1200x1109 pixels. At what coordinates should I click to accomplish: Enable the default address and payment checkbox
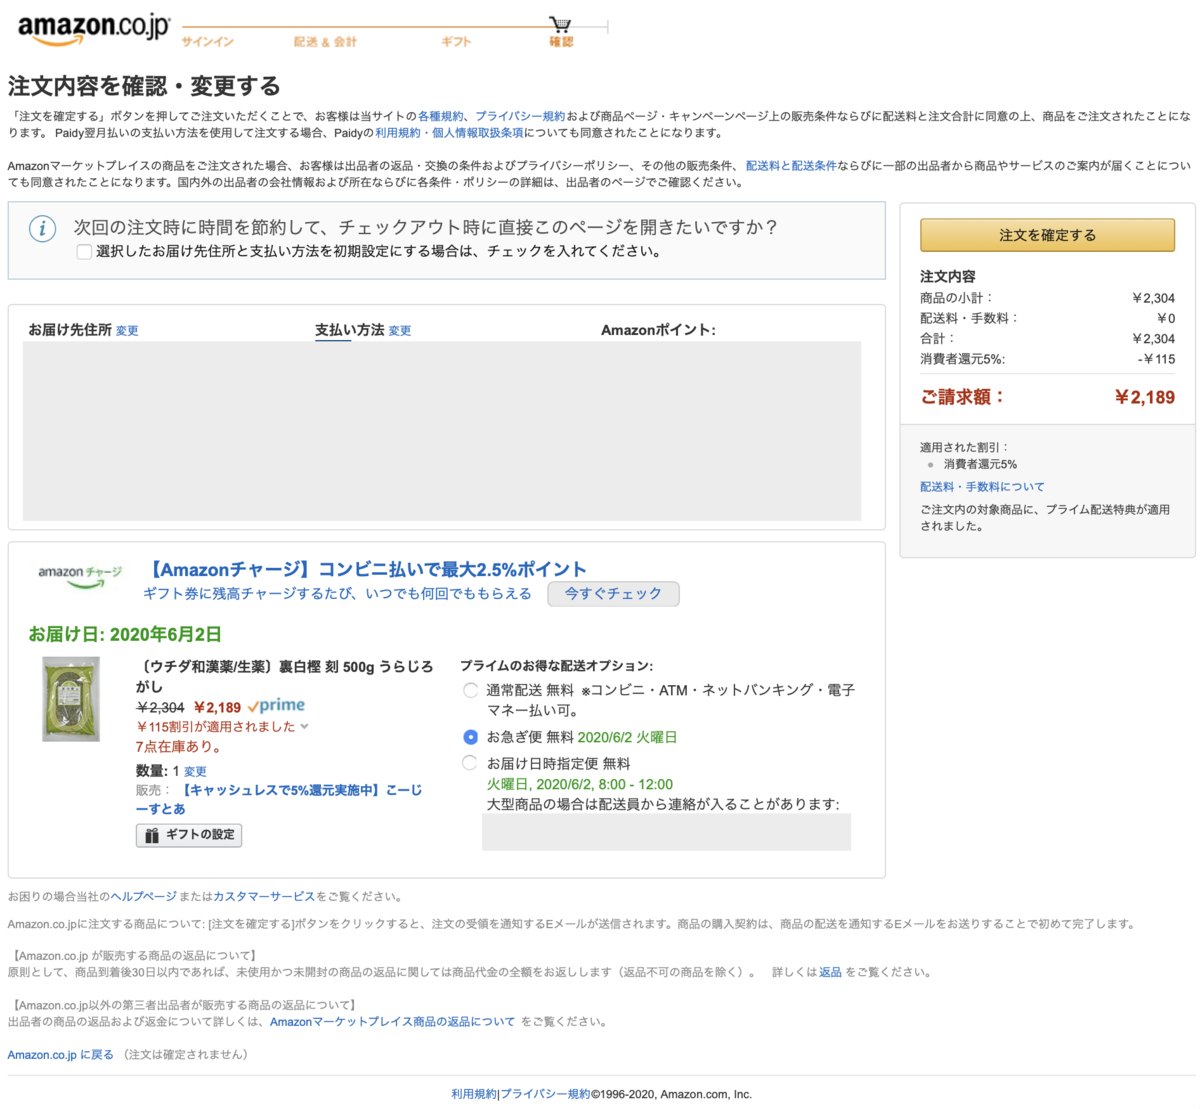[84, 253]
